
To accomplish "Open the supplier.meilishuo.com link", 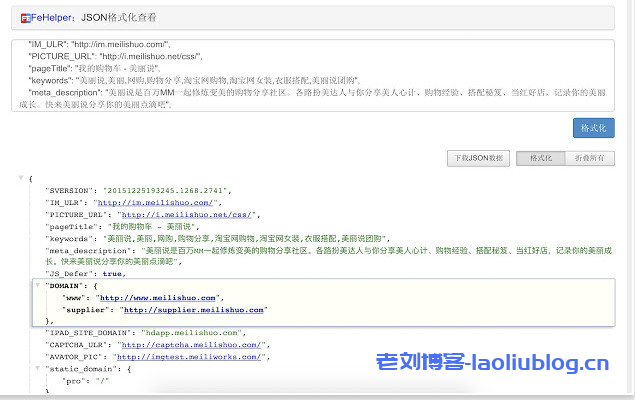I will (x=181, y=309).
